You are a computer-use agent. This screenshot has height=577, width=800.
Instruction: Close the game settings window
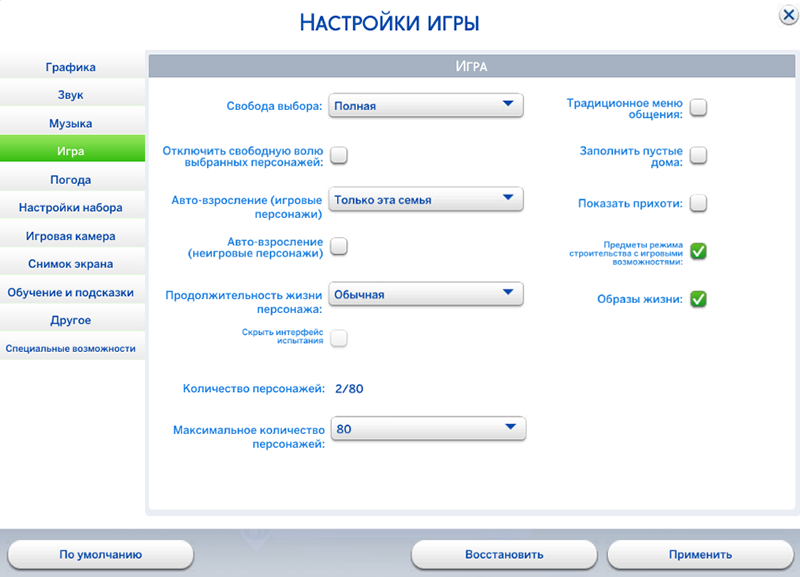(788, 15)
